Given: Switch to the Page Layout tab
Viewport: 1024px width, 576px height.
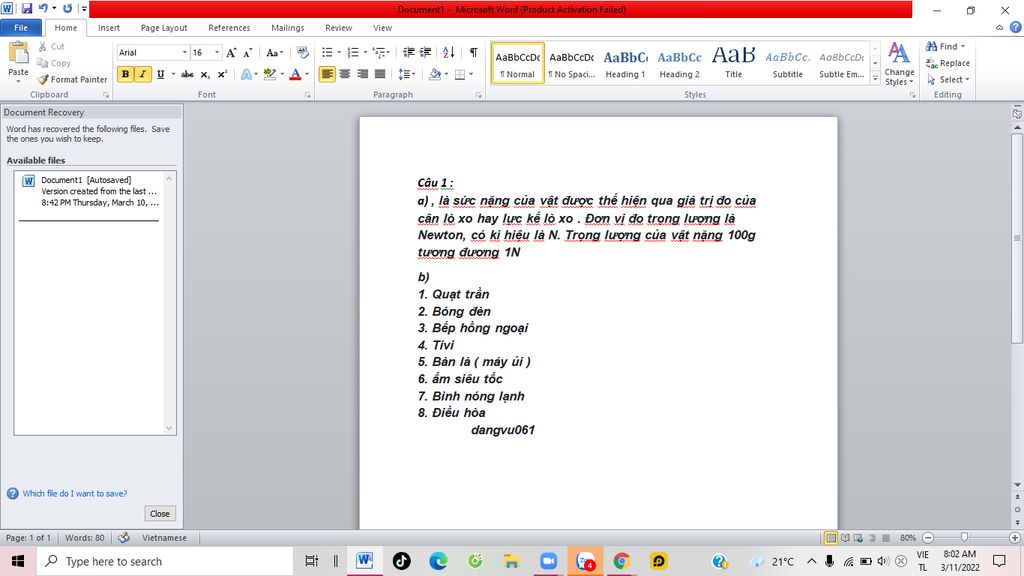Looking at the screenshot, I should coord(164,27).
